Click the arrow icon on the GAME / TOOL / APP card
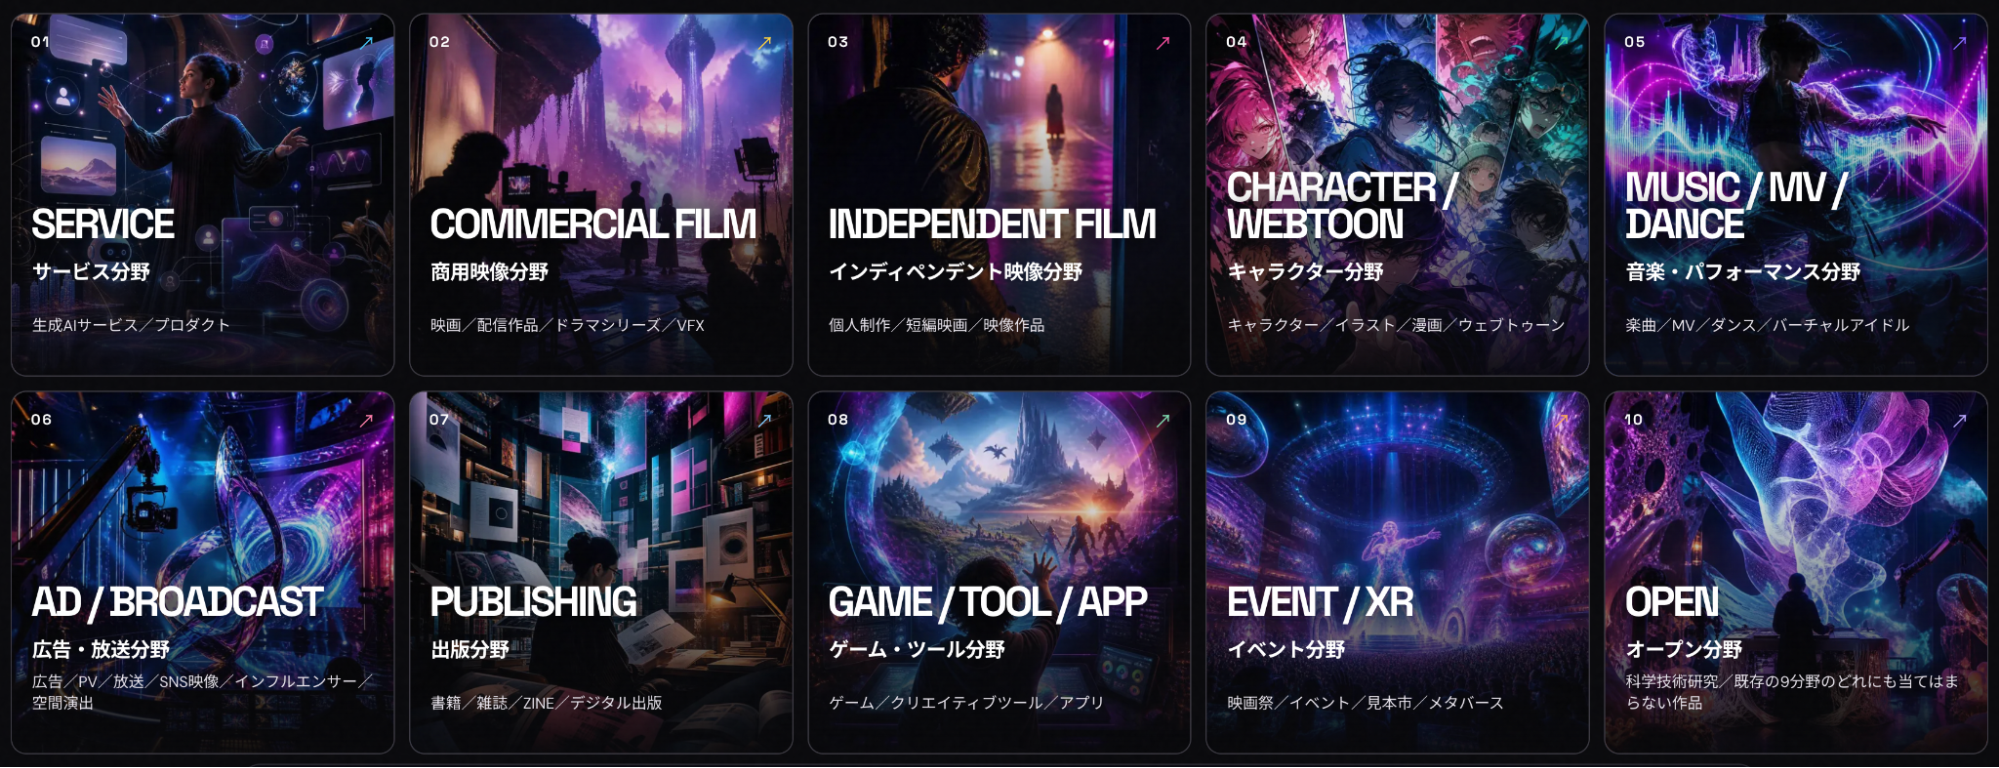 [1163, 420]
